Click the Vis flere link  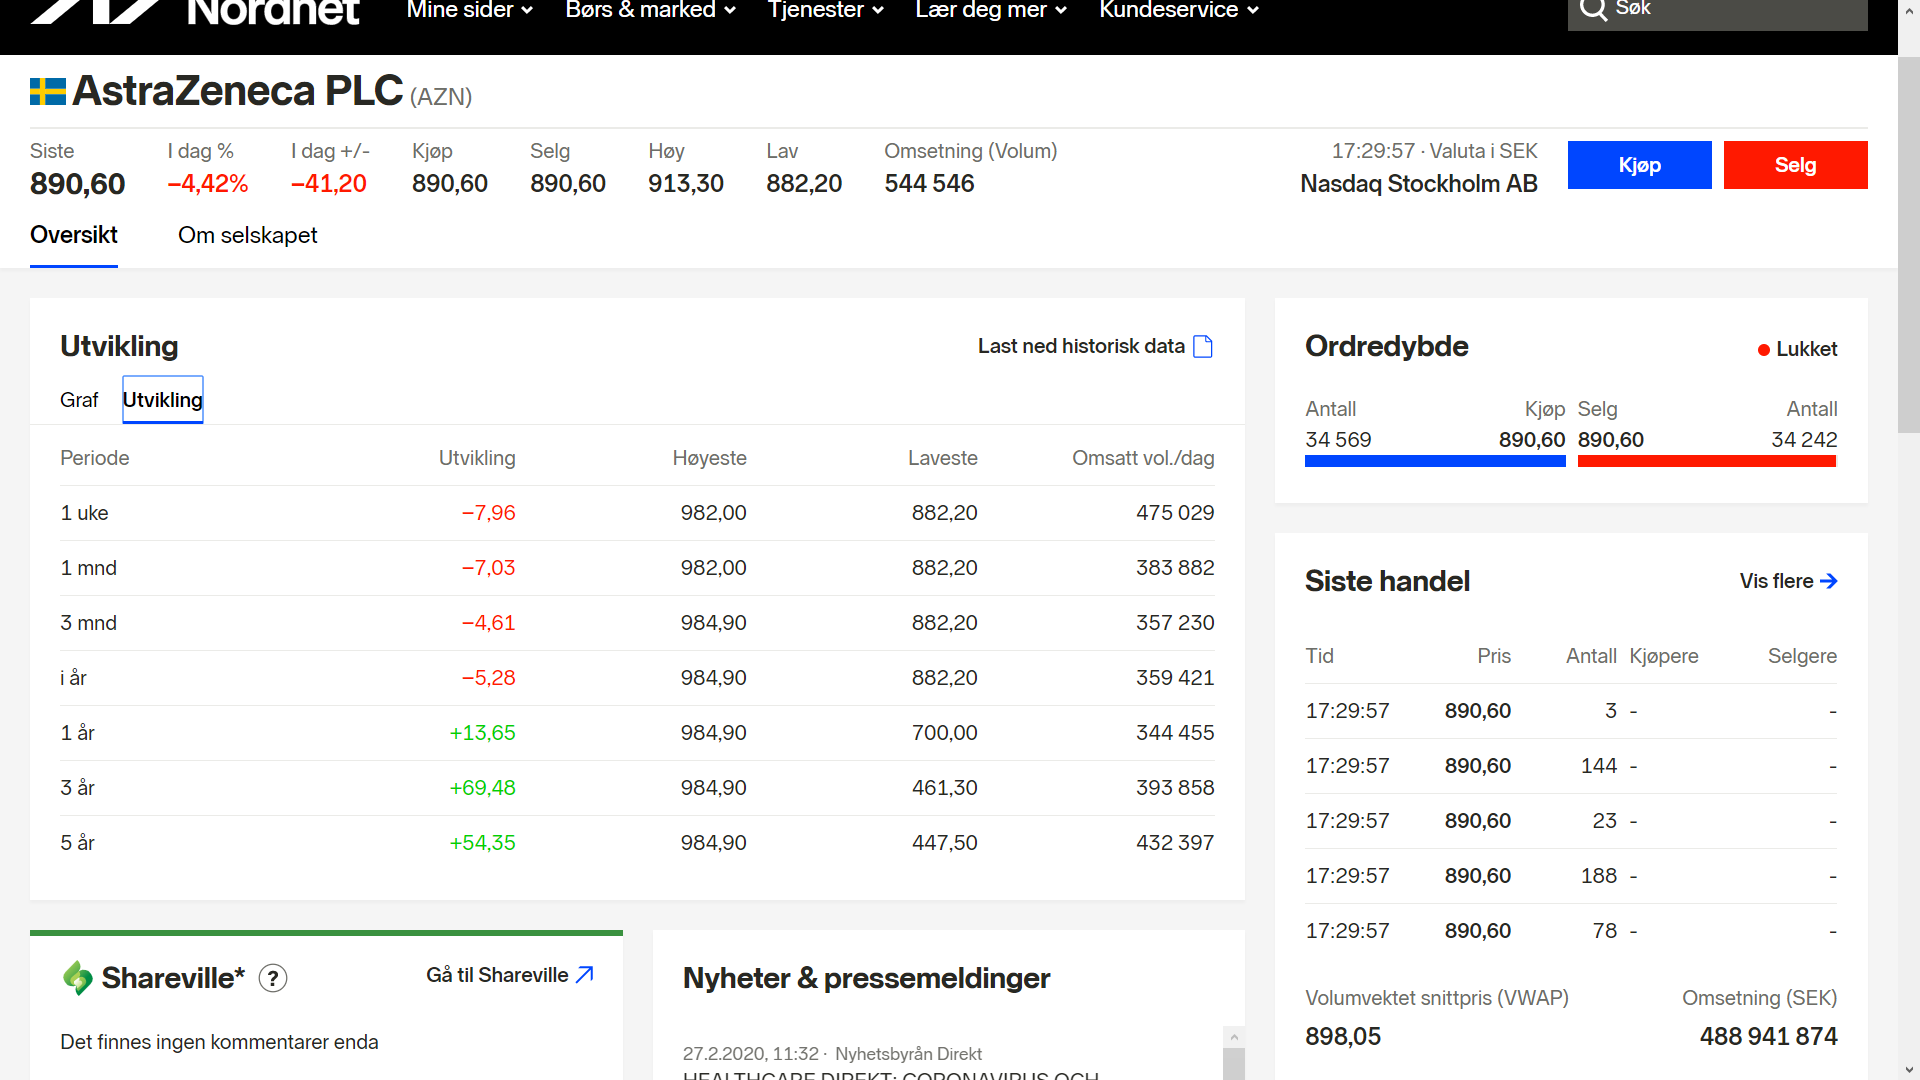(x=1788, y=581)
